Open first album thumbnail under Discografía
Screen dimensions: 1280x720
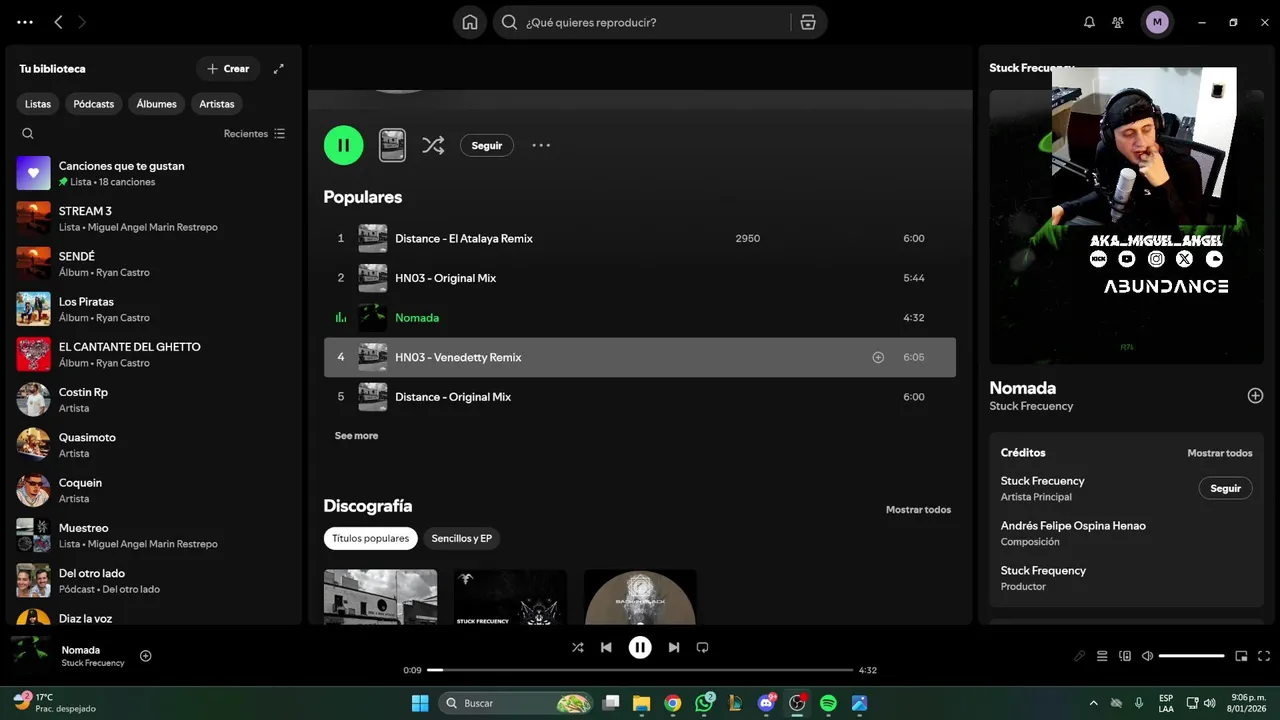click(380, 597)
